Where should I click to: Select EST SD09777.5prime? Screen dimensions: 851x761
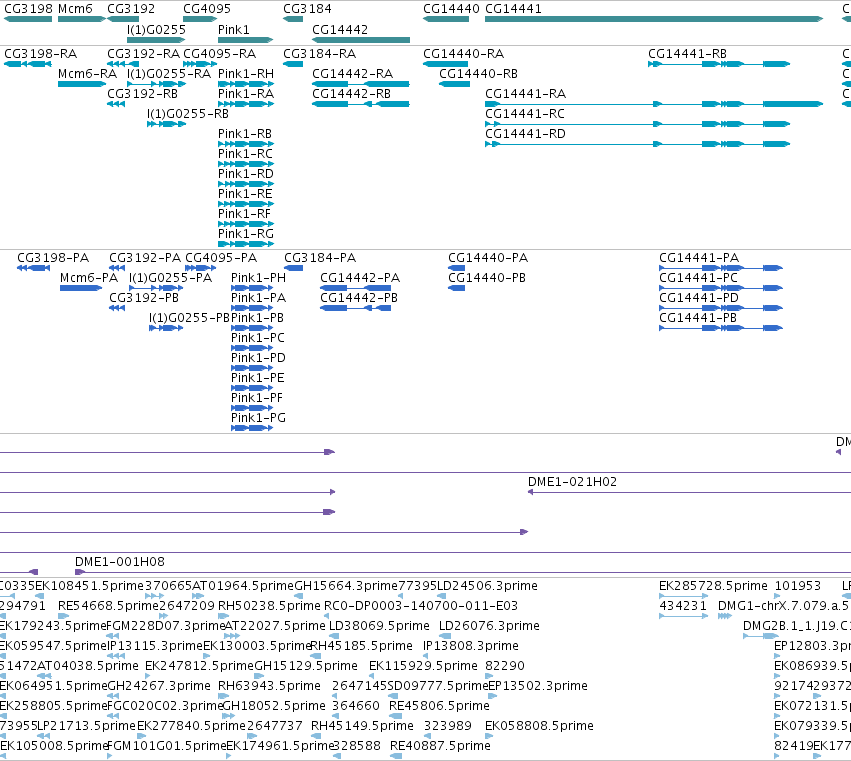pos(438,687)
